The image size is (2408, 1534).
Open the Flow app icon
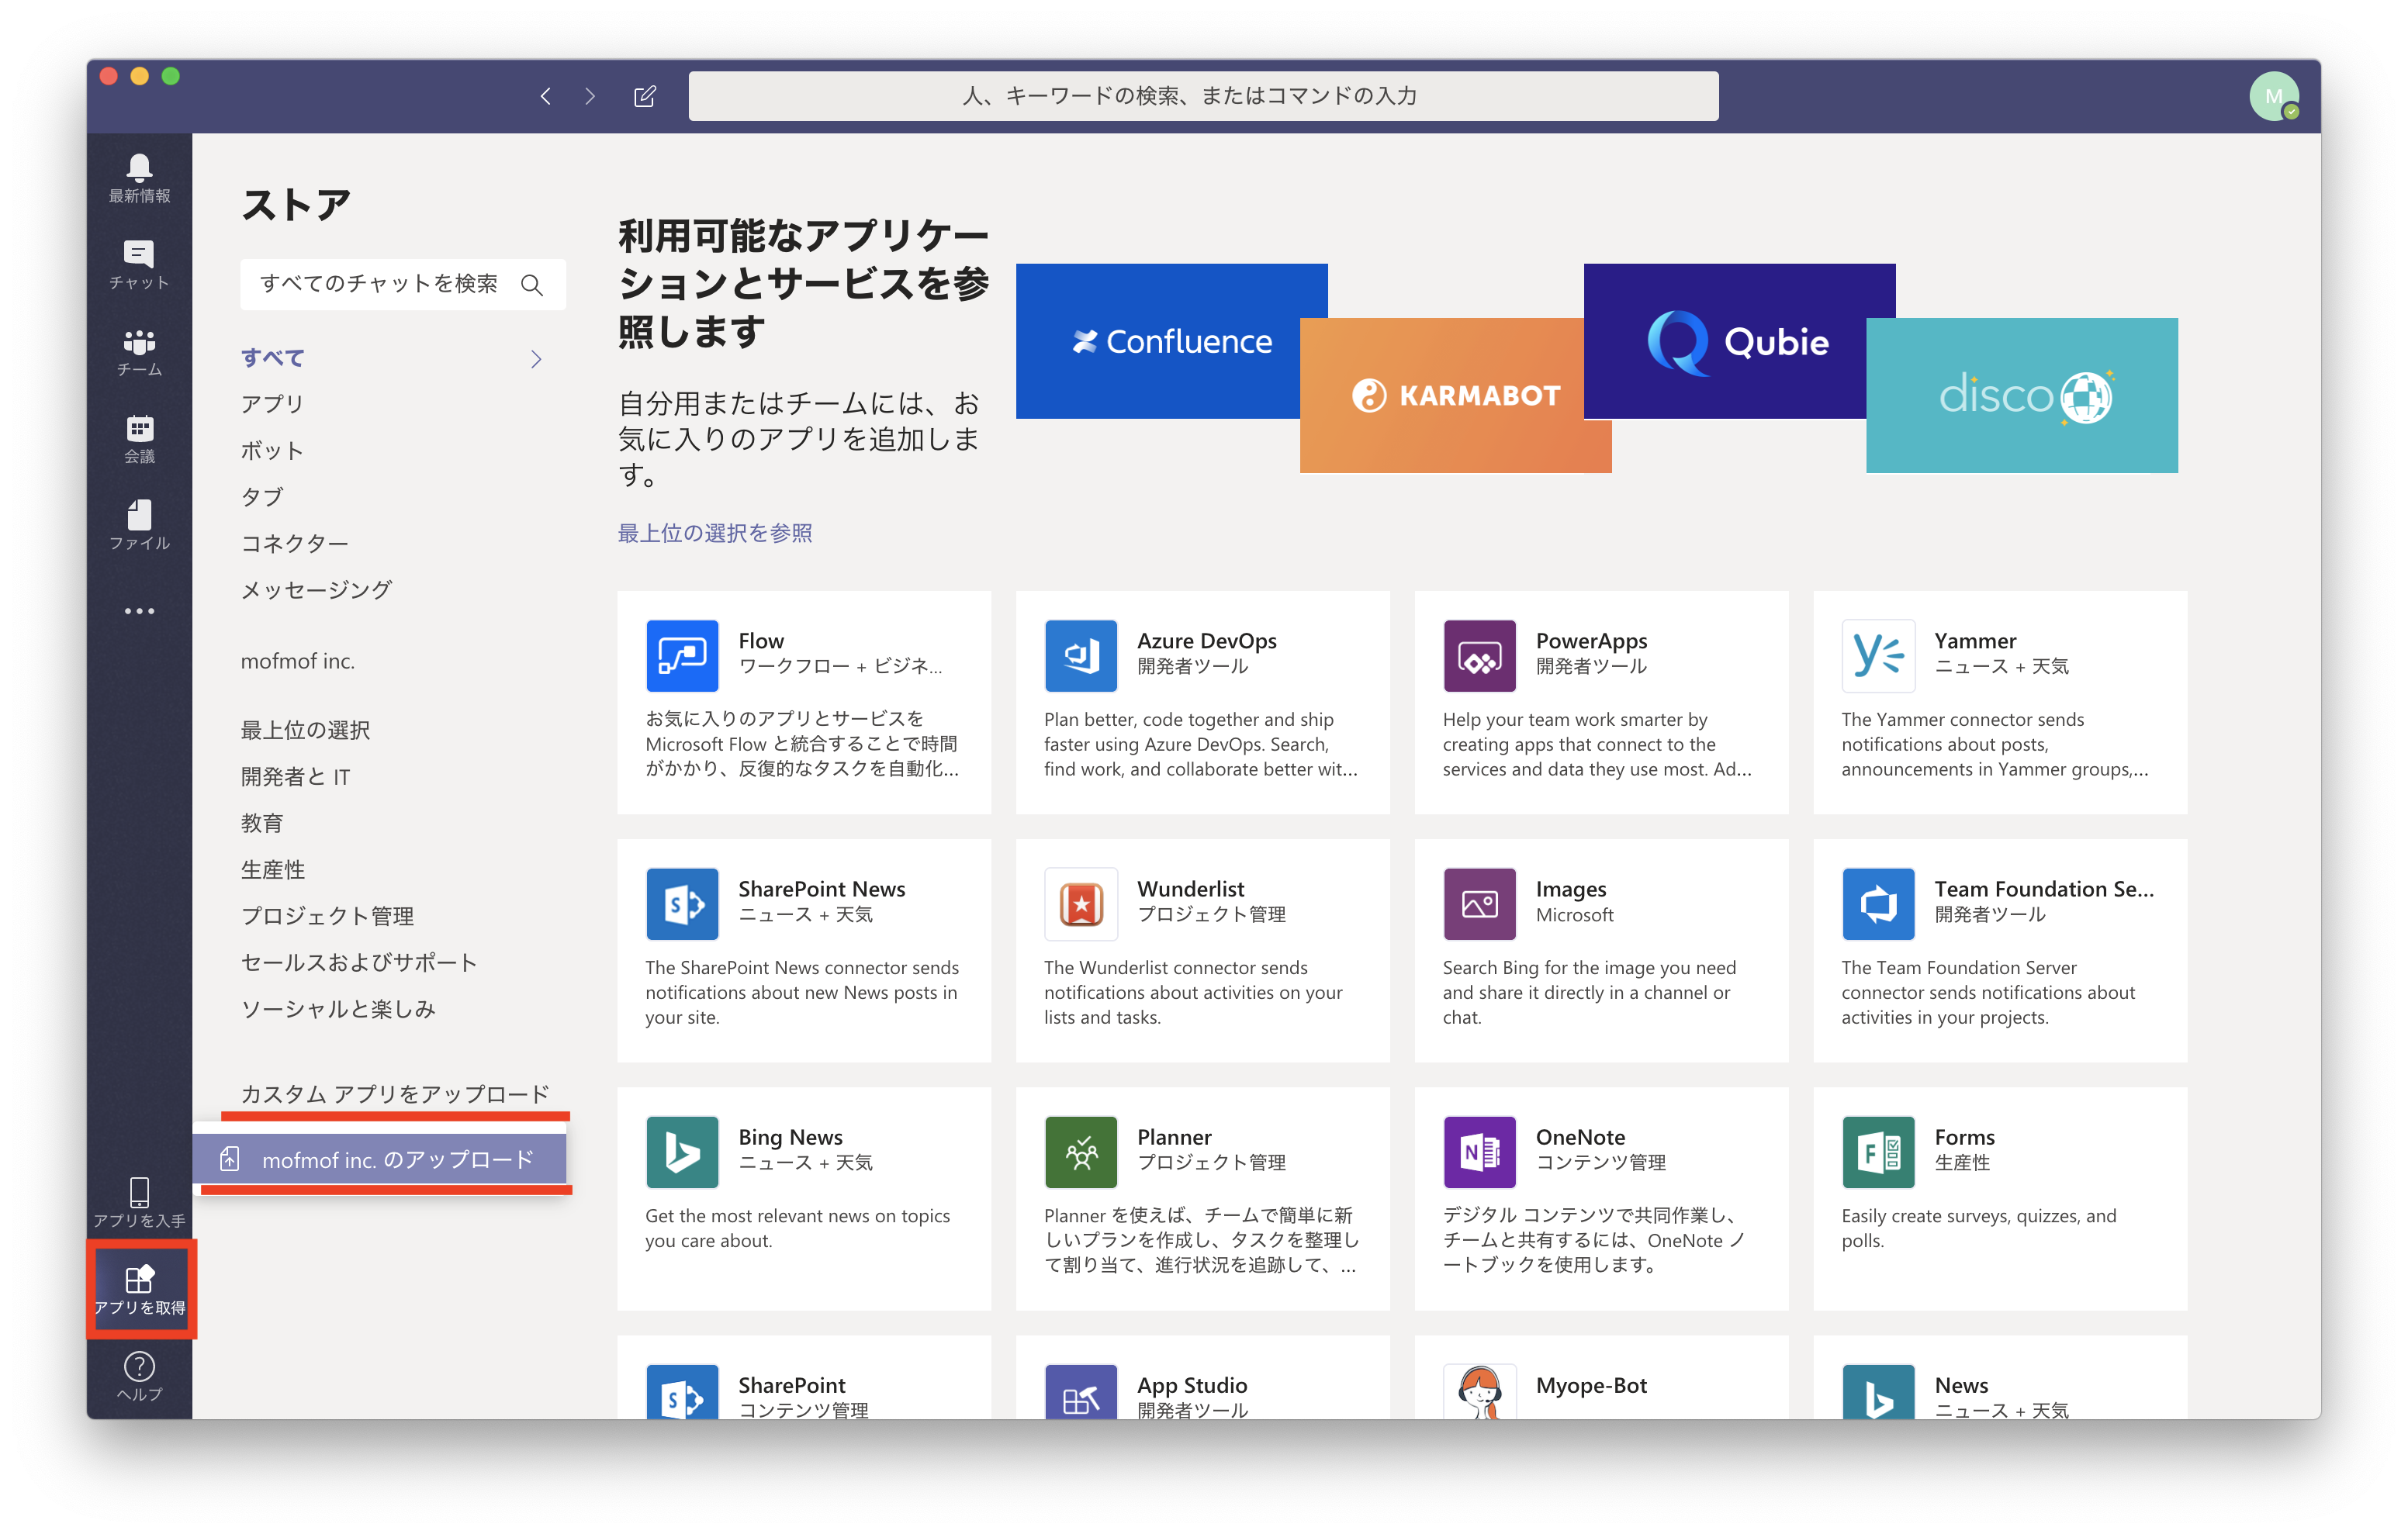[682, 655]
